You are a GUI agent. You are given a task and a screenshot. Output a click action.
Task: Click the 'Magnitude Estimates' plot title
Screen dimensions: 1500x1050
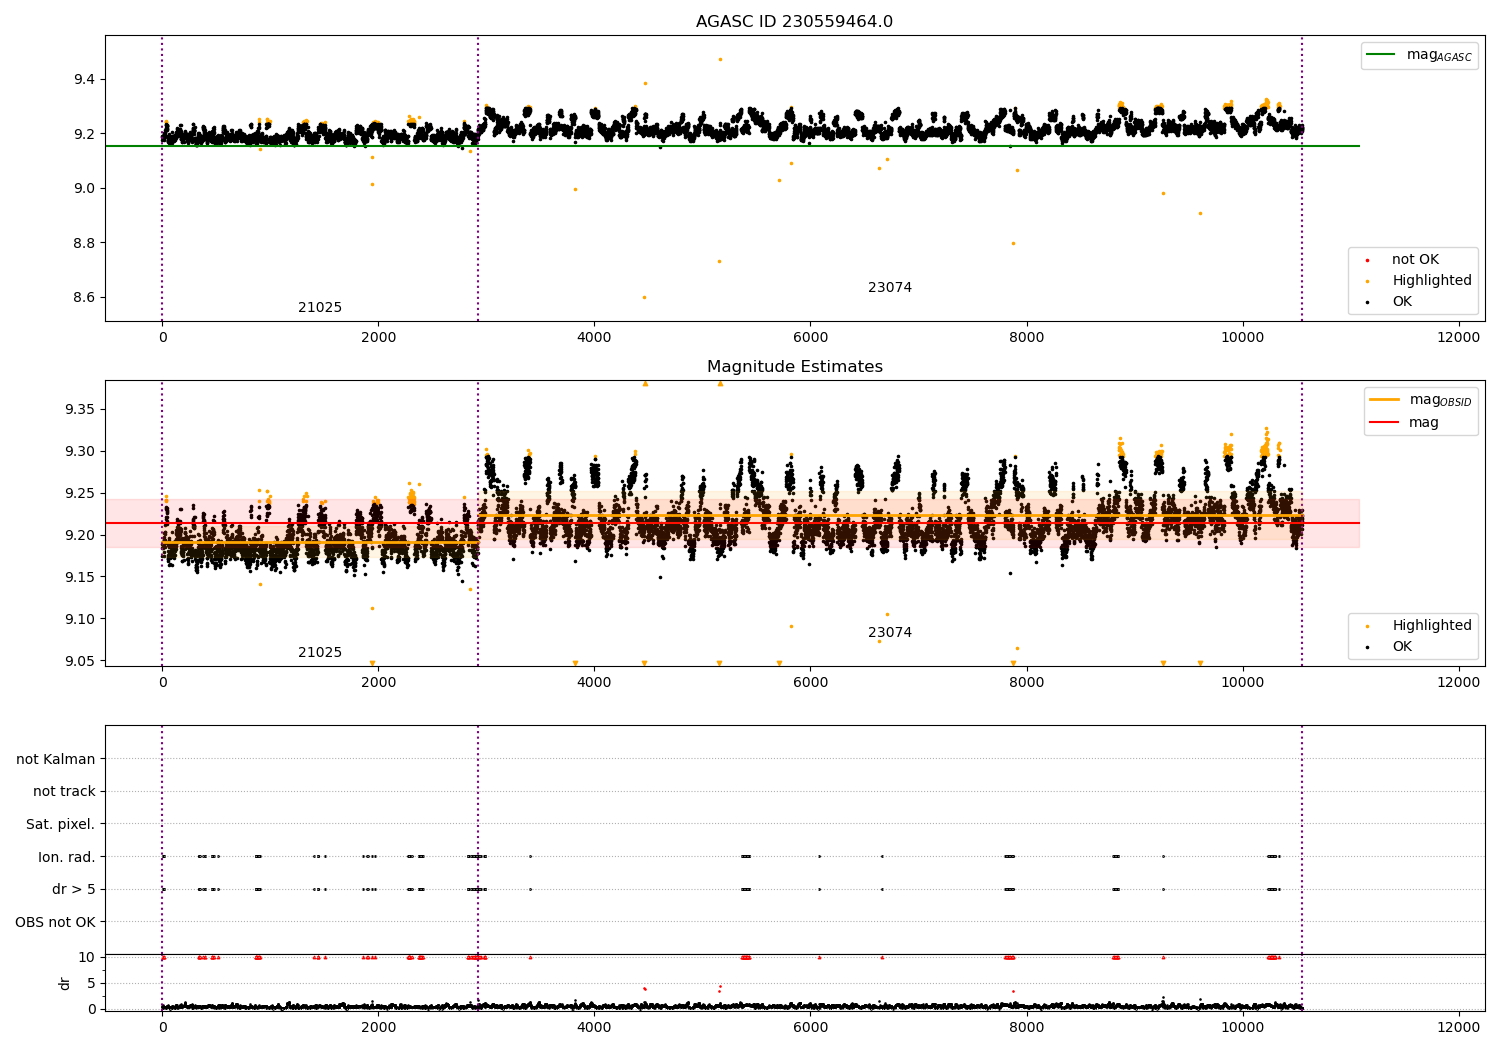[x=794, y=367]
